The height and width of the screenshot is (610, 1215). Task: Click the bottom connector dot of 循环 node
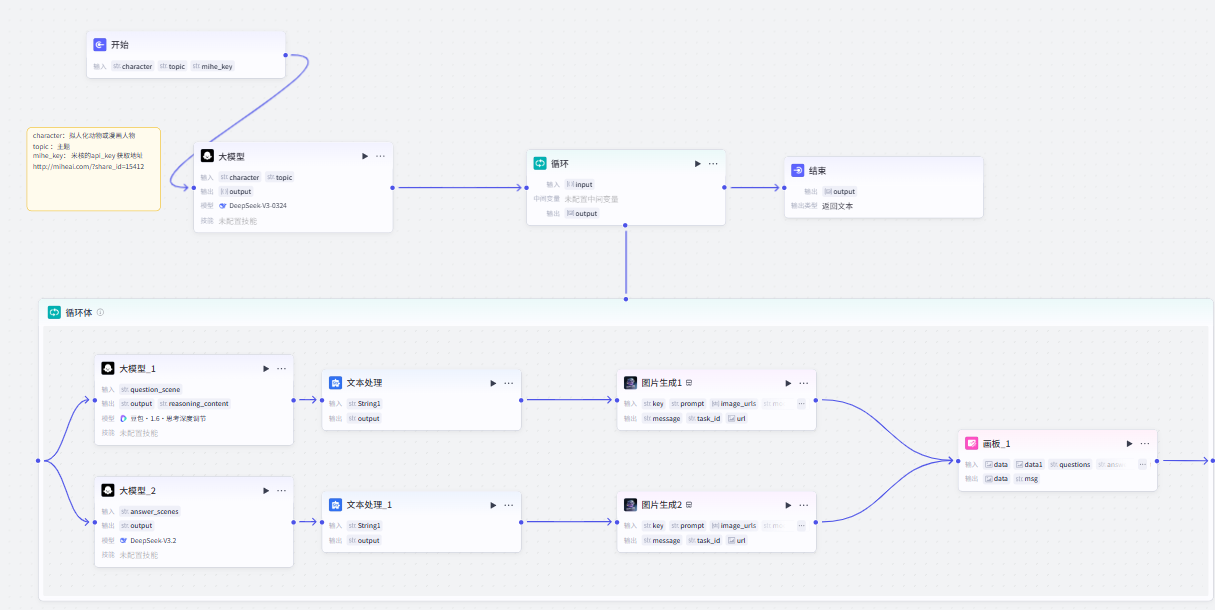(x=626, y=227)
